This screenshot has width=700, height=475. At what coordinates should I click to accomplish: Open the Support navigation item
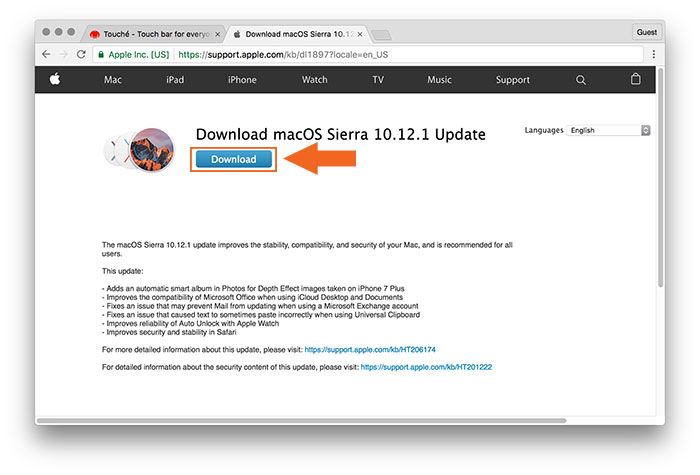click(512, 80)
